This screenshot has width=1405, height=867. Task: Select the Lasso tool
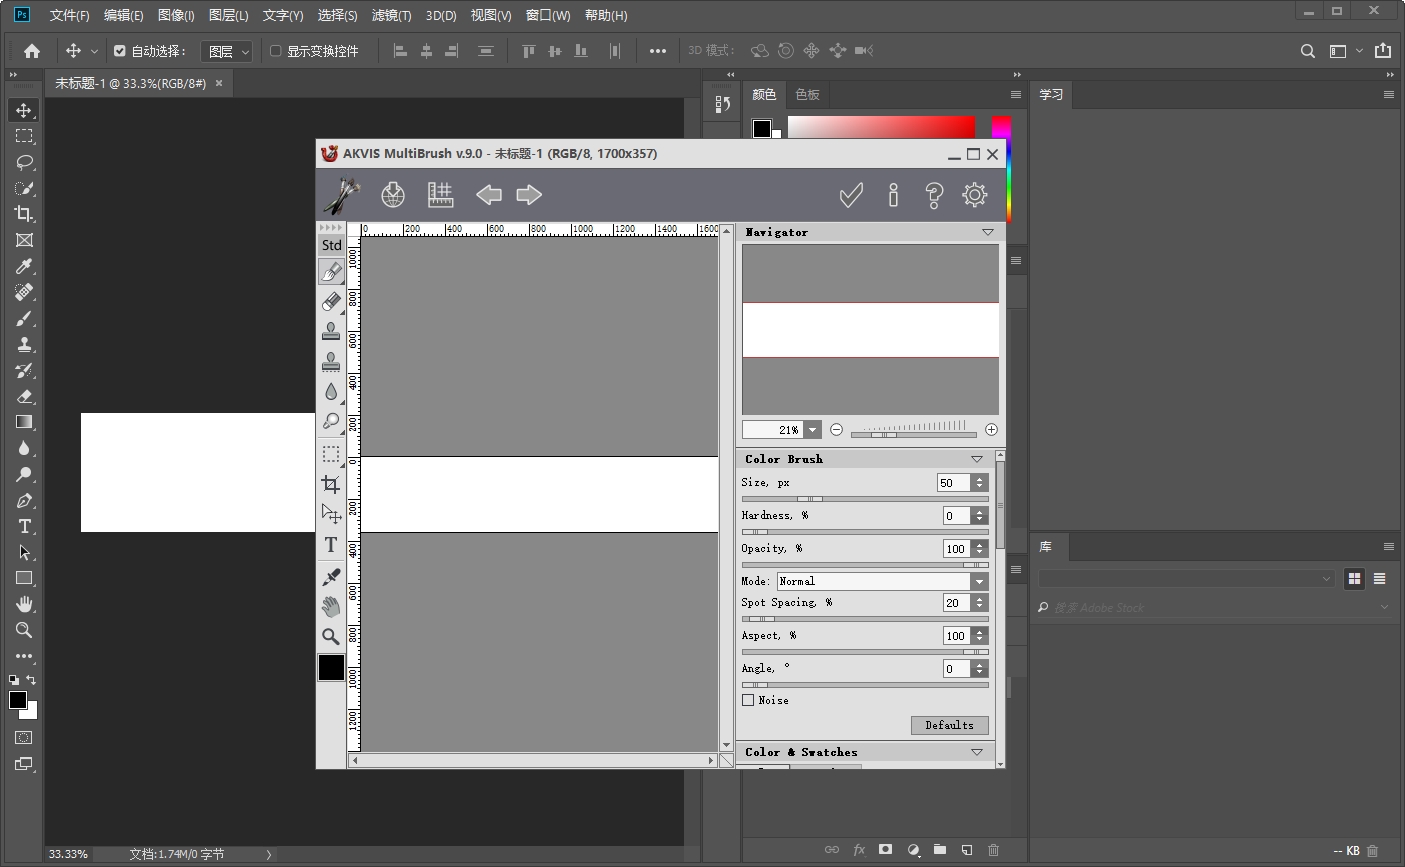[x=24, y=162]
